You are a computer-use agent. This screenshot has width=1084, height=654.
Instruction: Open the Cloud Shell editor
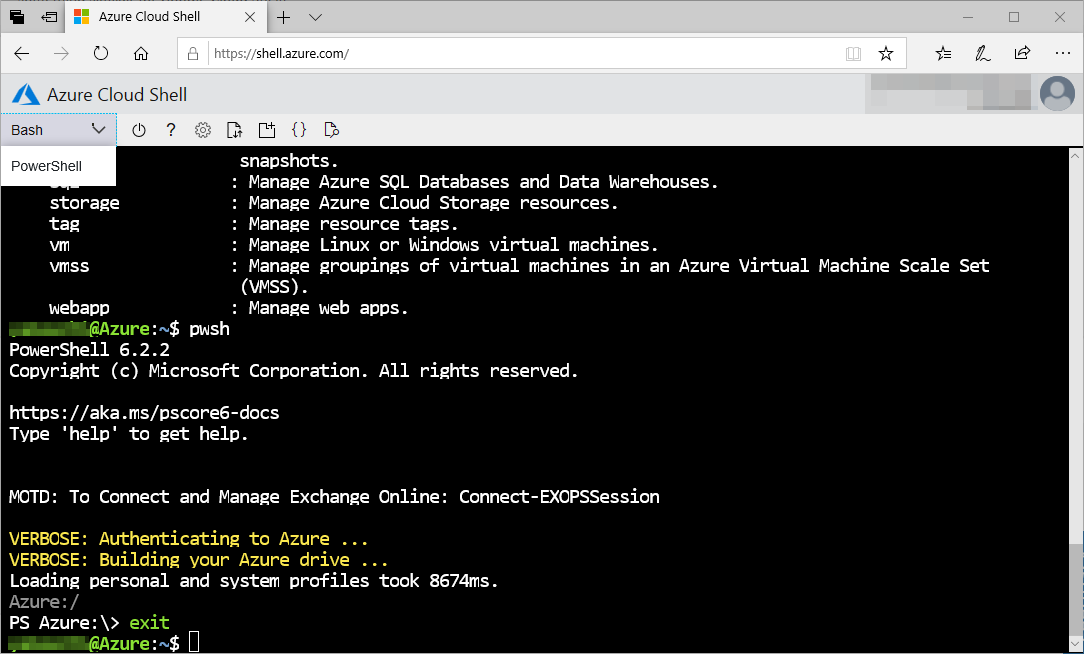(299, 129)
